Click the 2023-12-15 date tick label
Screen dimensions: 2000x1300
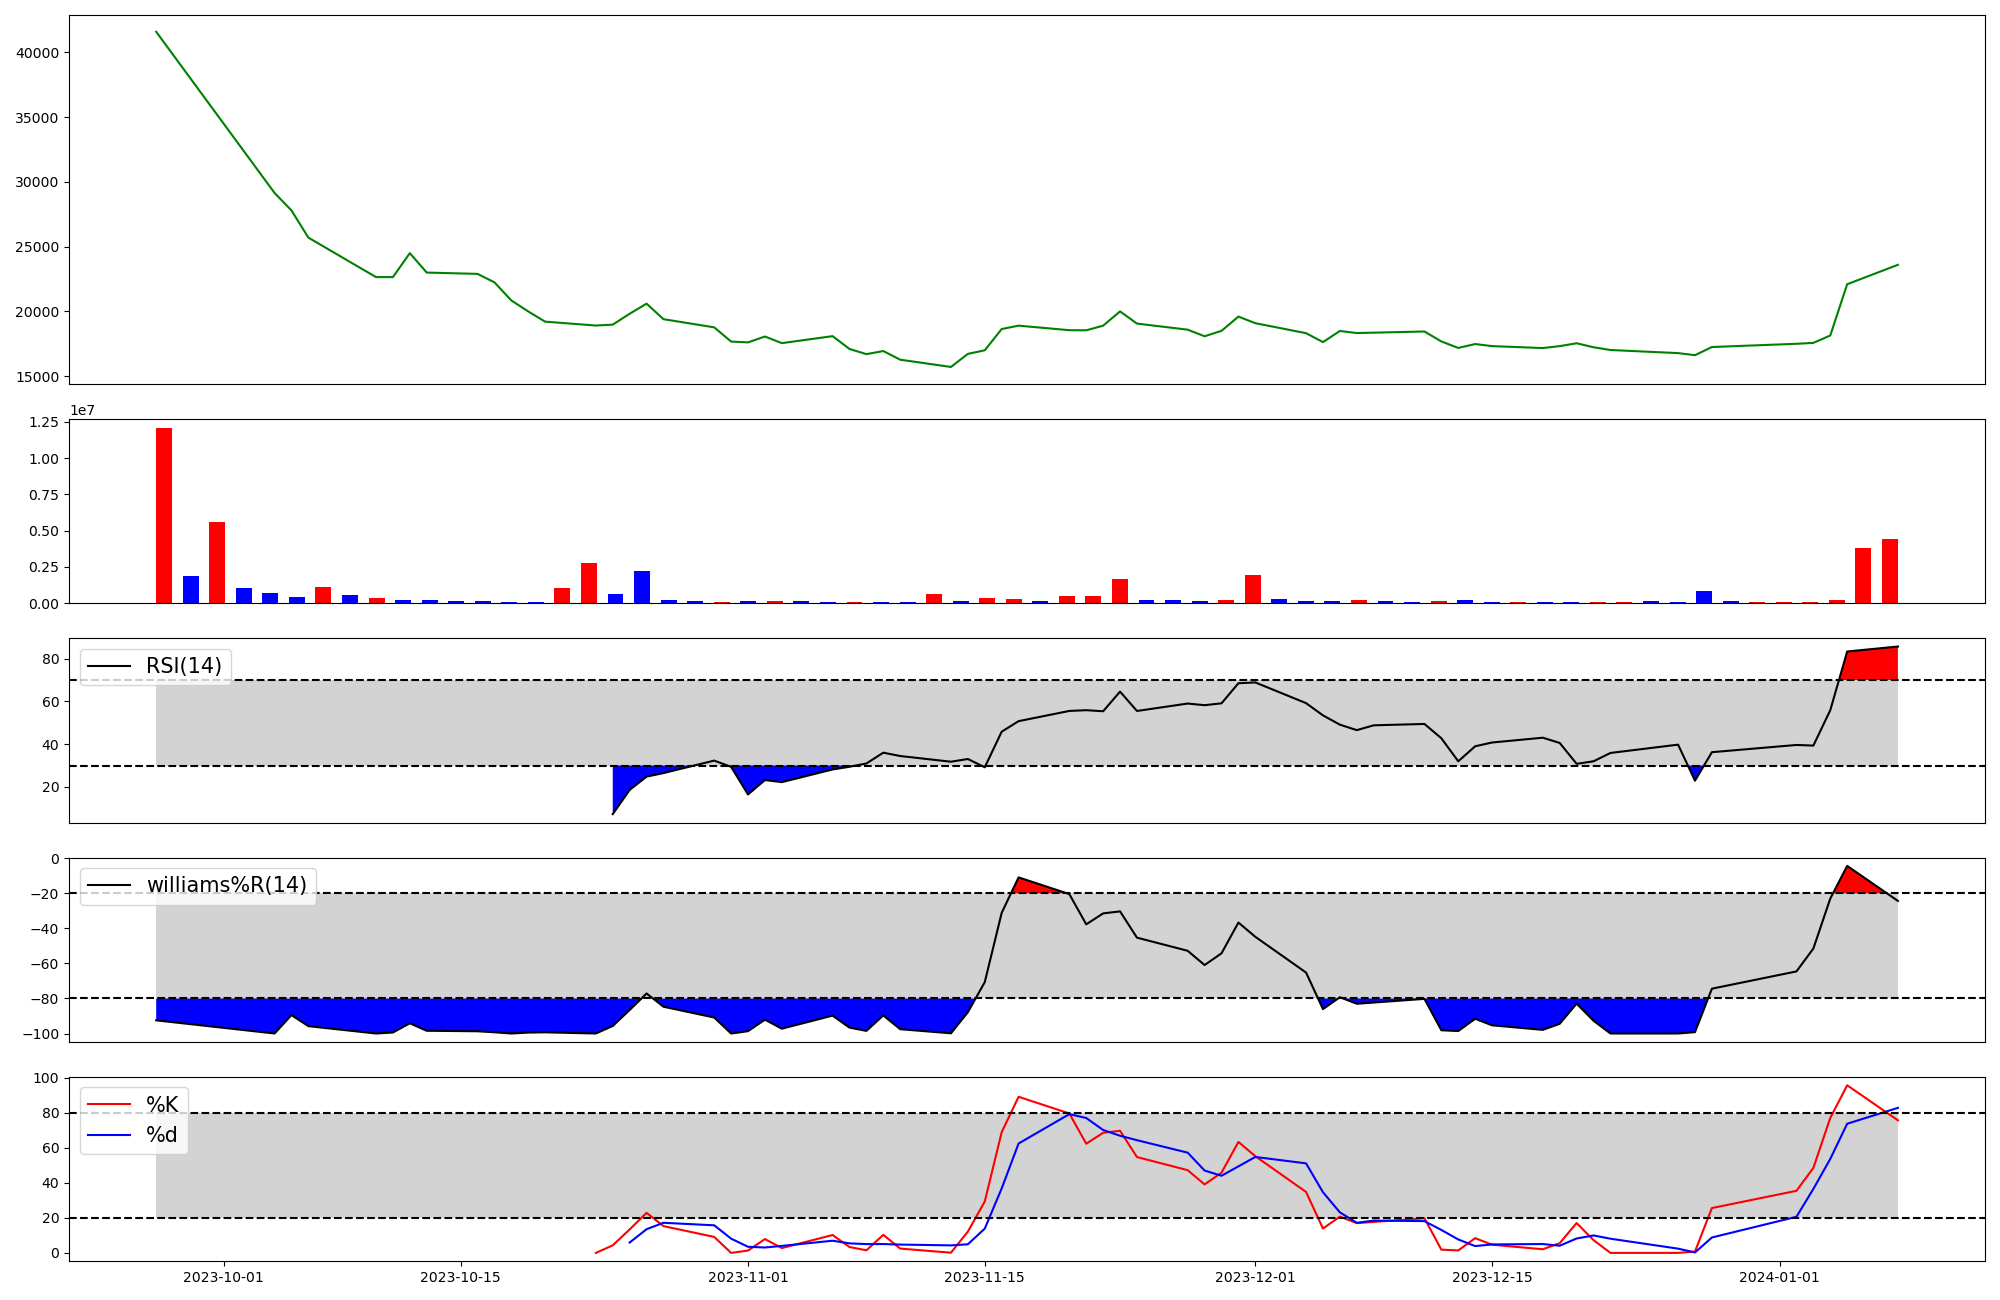1492,1277
